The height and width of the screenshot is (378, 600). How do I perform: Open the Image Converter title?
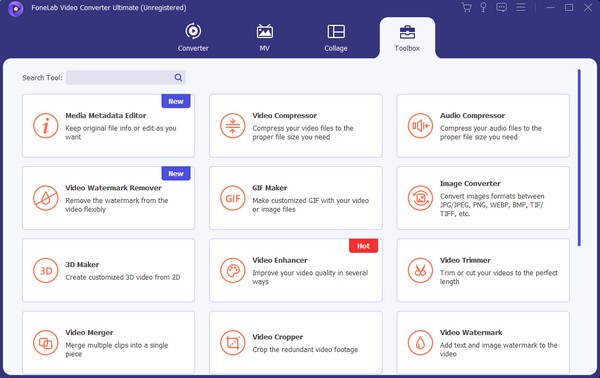[x=470, y=184]
